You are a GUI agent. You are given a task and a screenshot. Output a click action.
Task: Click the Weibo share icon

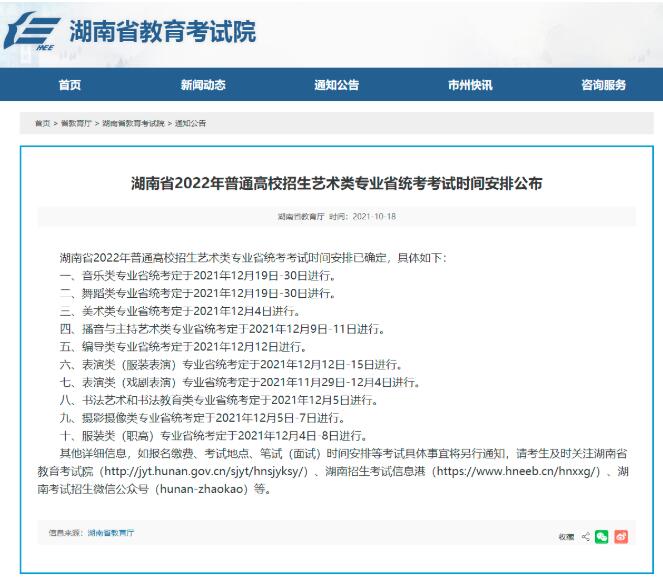[621, 537]
